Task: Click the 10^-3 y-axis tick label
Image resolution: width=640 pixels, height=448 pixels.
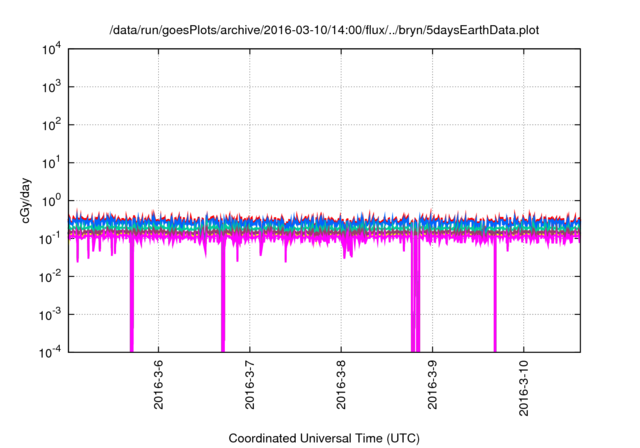Action: point(50,315)
